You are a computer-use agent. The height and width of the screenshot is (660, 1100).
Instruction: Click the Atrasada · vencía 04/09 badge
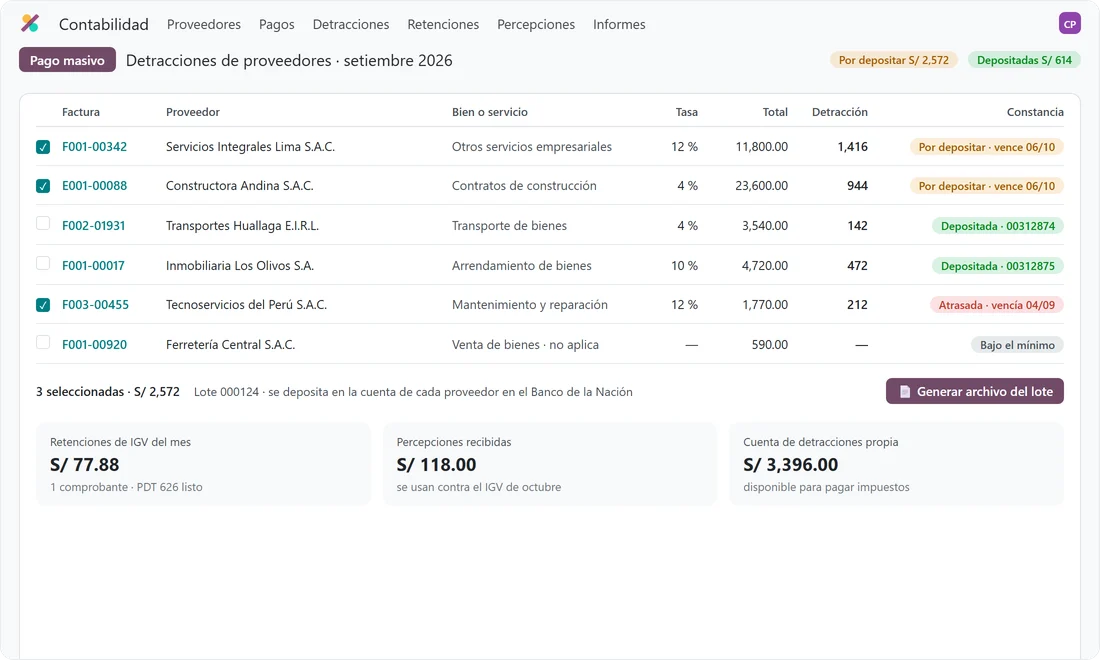[x=996, y=306]
